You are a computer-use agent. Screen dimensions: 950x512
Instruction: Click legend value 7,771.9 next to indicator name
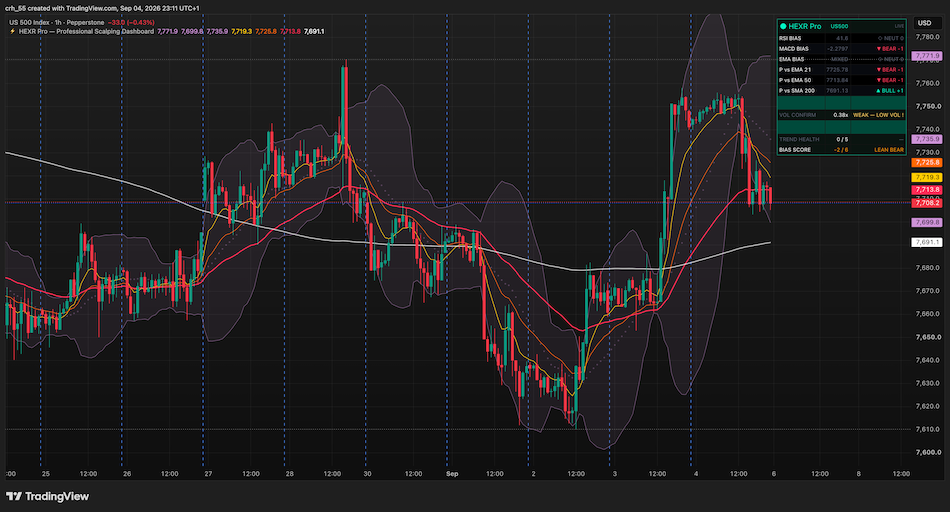[x=168, y=31]
